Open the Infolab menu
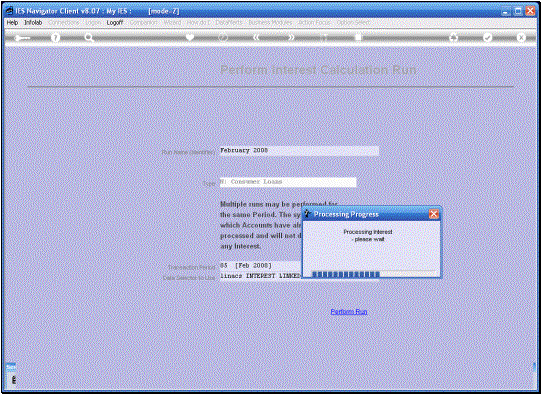This screenshot has height=394, width=541. [x=33, y=22]
